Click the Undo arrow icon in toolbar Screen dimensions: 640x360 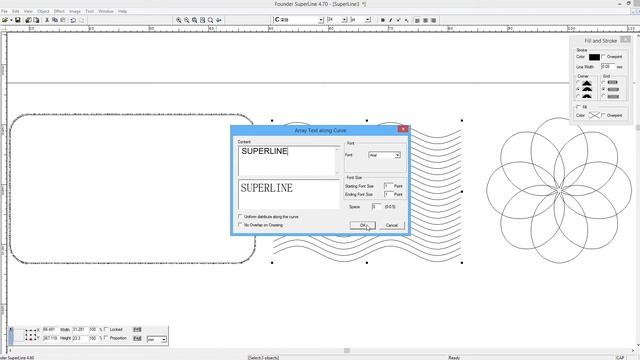(73, 20)
